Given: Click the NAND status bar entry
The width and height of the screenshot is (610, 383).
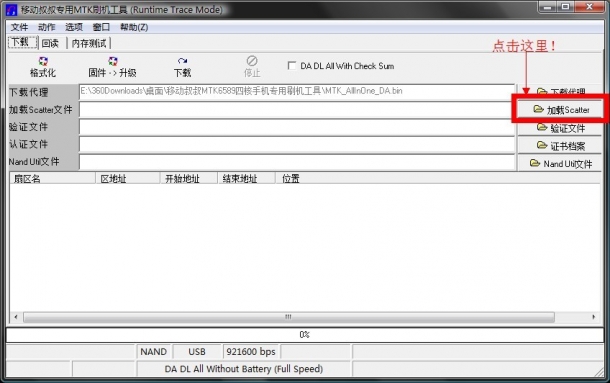Looking at the screenshot, I should (x=154, y=352).
